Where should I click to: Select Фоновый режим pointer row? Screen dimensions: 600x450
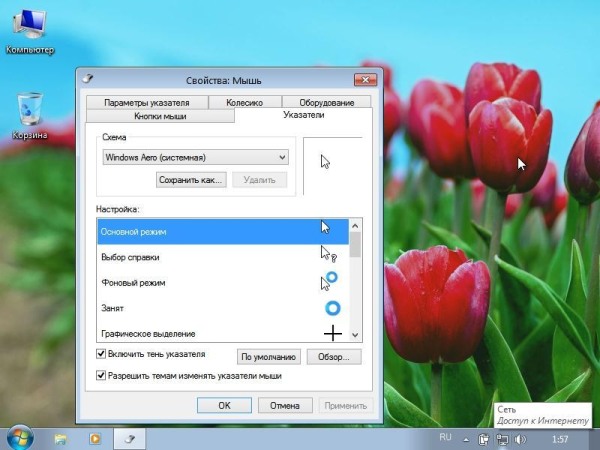[223, 283]
